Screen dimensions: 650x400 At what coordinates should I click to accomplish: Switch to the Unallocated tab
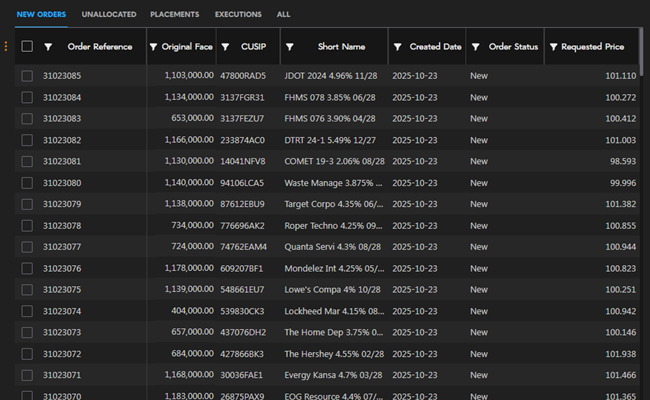(x=109, y=15)
